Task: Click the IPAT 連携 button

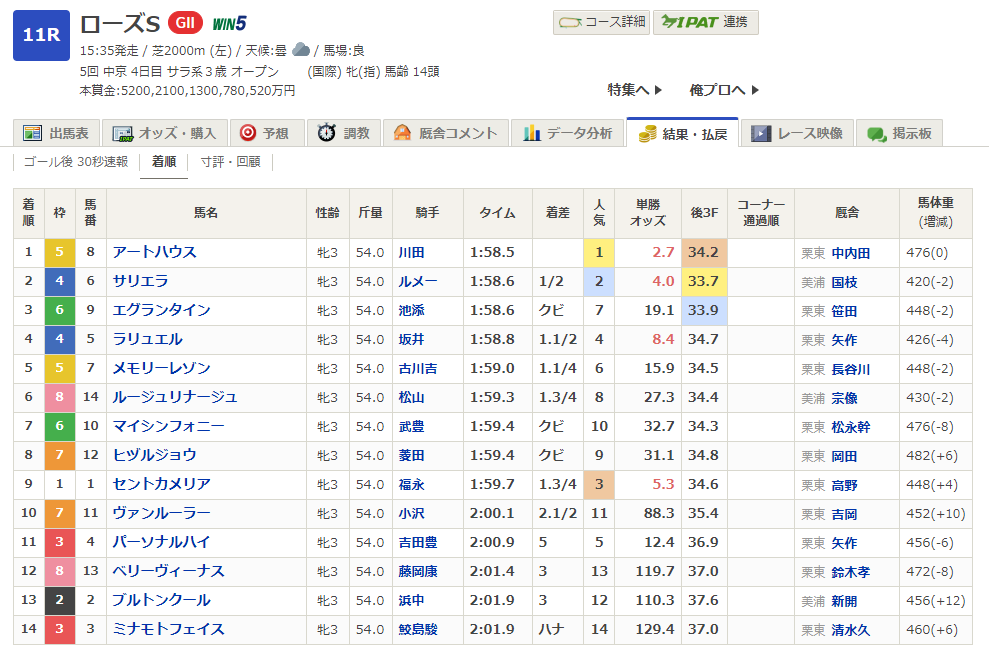Action: (x=705, y=22)
